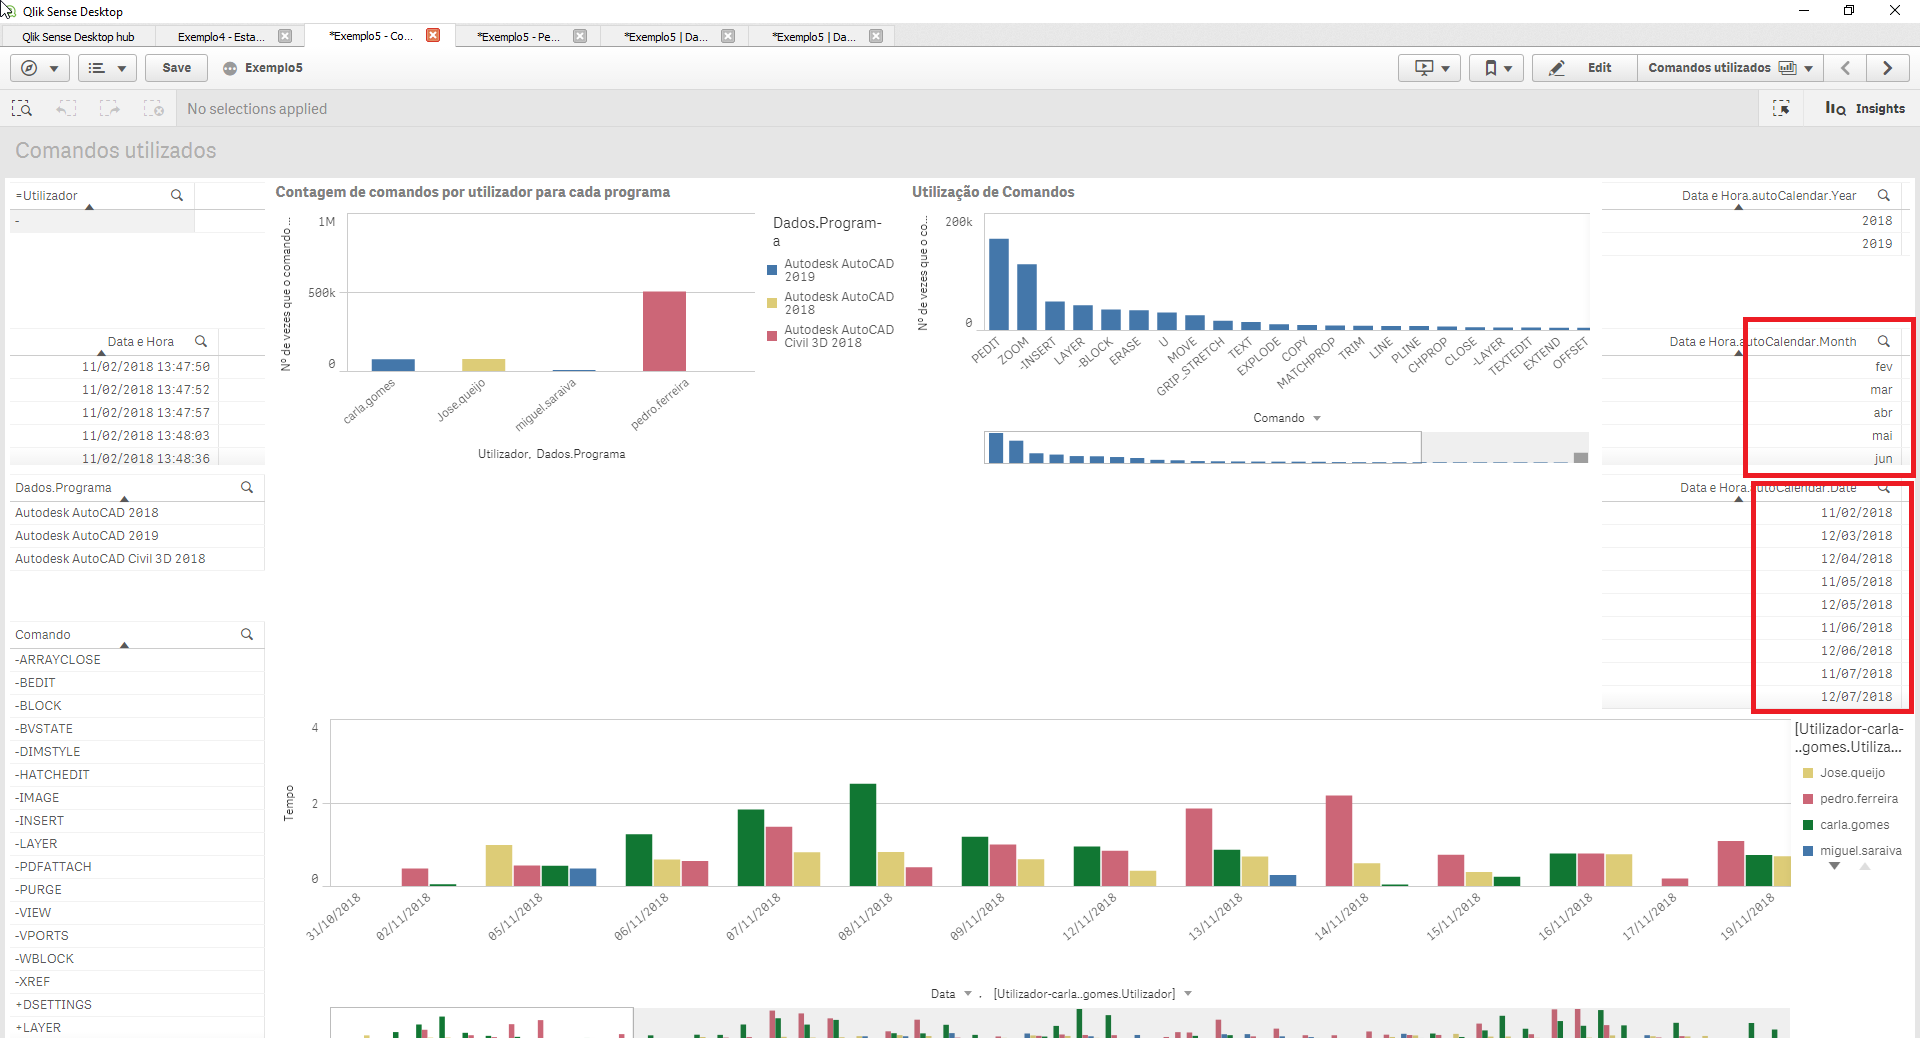Image resolution: width=1921 pixels, height=1041 pixels.
Task: Open the navigation compass dropdown menu
Action: (x=40, y=68)
